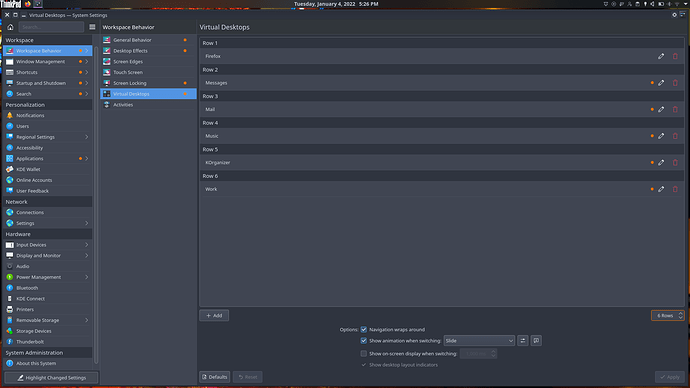Image resolution: width=690 pixels, height=388 pixels.
Task: Select the KOrganizer desktop row
Action: (x=442, y=162)
